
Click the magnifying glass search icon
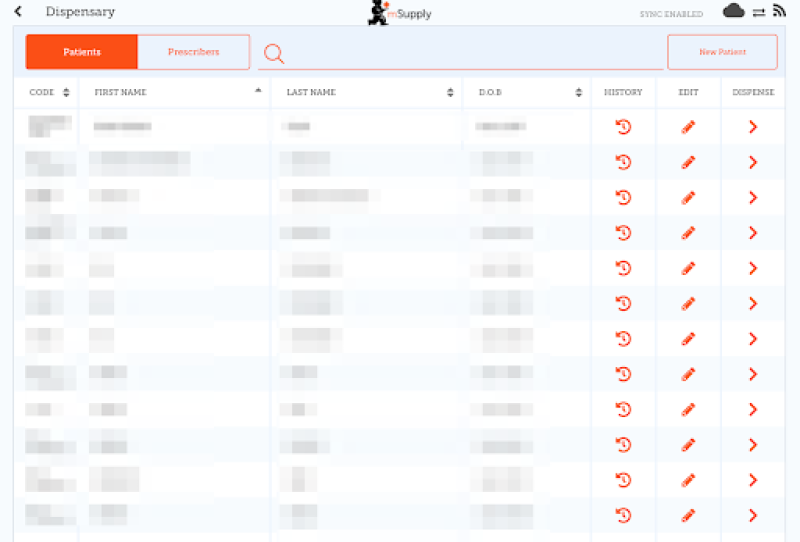[273, 54]
